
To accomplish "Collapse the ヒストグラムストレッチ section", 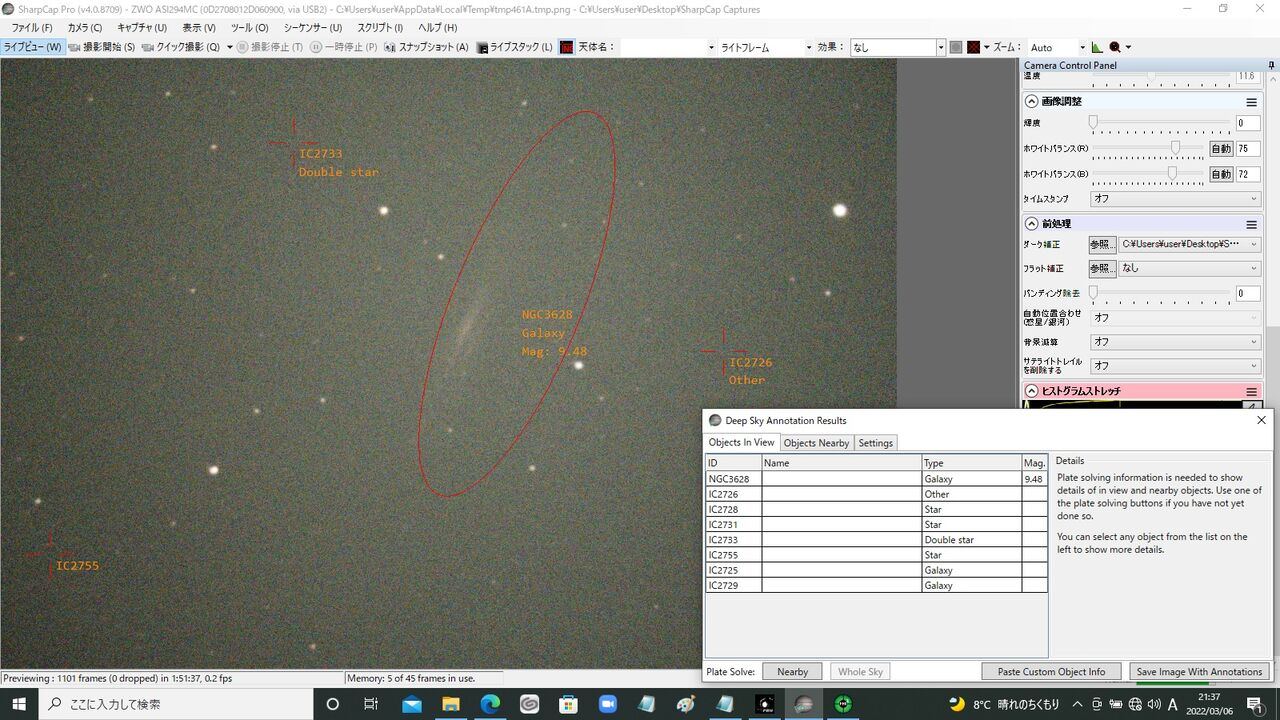I will click(1031, 391).
